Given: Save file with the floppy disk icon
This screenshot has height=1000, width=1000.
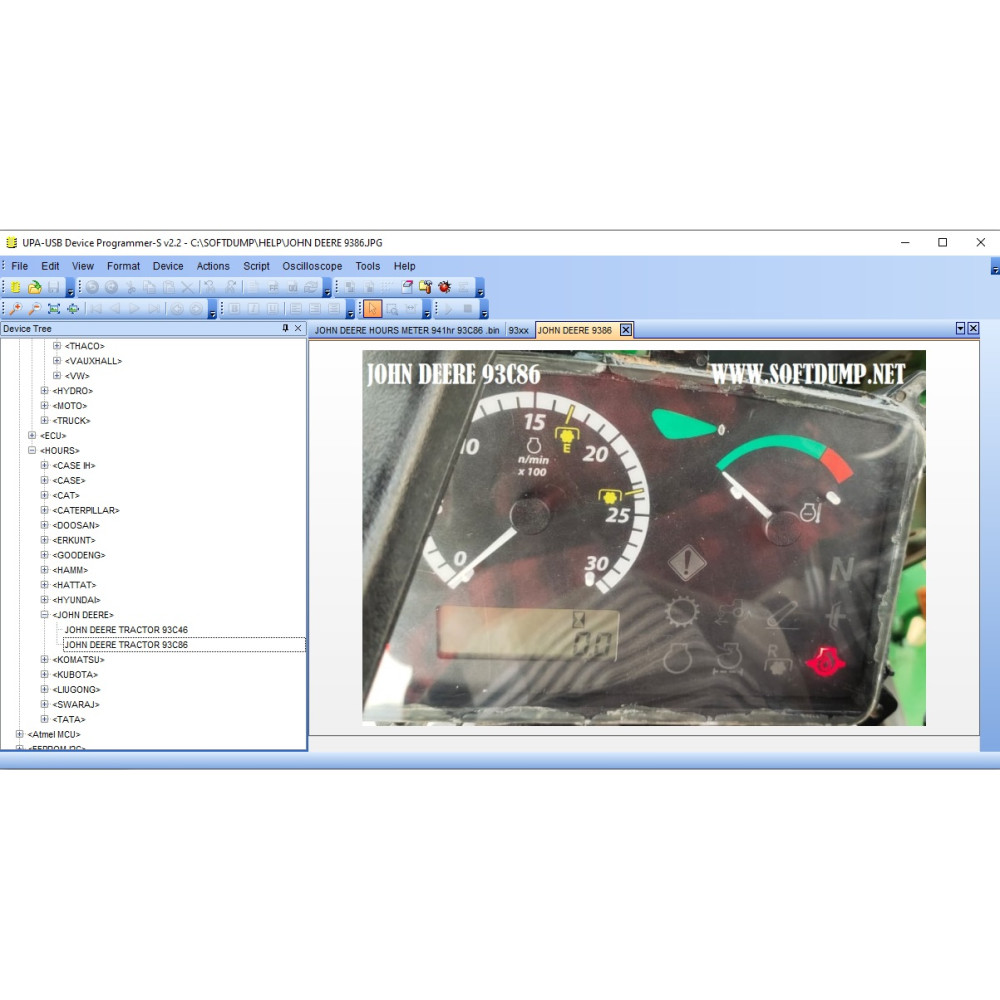Looking at the screenshot, I should click(x=54, y=287).
